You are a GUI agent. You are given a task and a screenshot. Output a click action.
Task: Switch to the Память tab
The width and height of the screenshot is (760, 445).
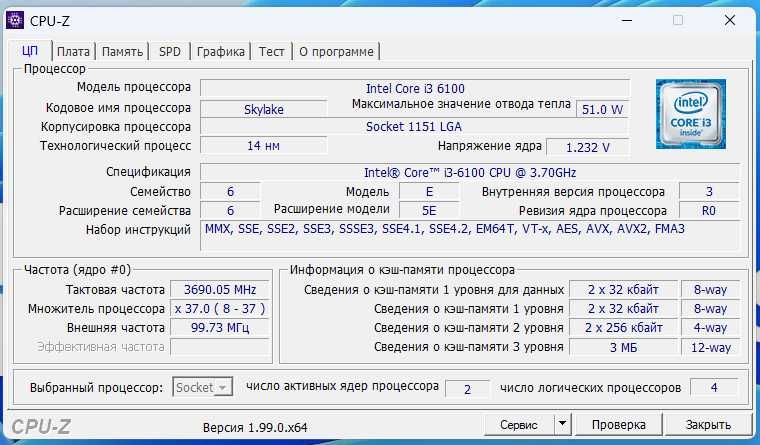[x=122, y=51]
